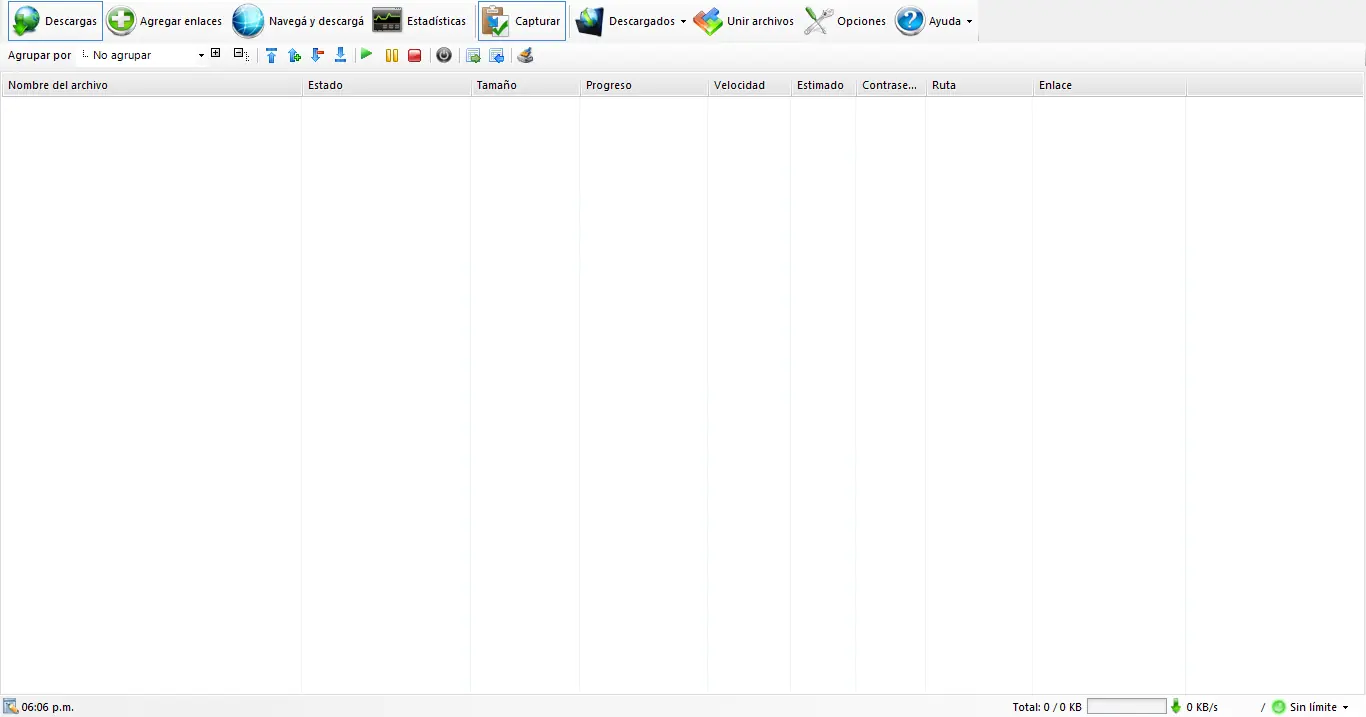The height and width of the screenshot is (717, 1366).
Task: Pause downloads with yellow pause icon
Action: [392, 56]
